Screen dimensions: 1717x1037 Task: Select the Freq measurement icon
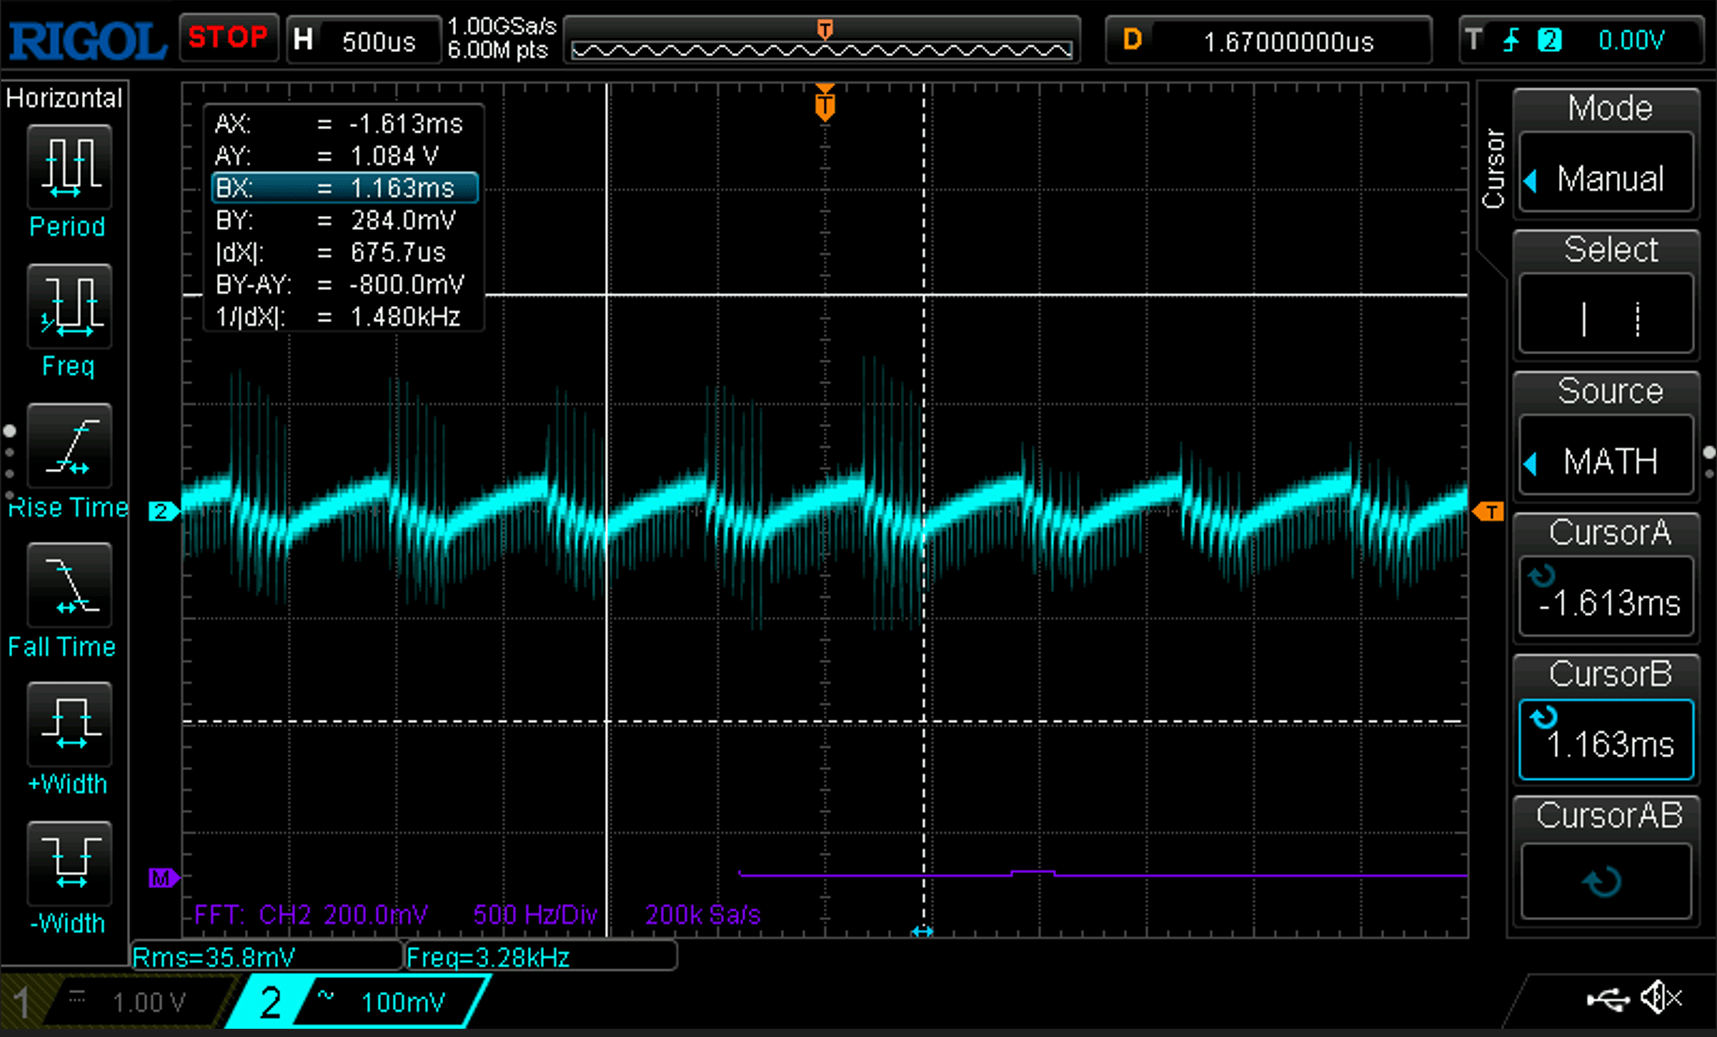coord(68,305)
